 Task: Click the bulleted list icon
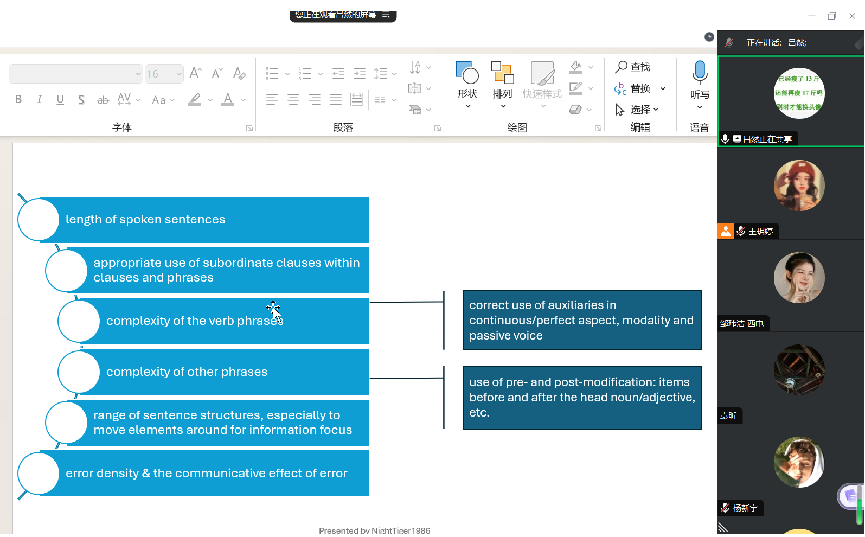(272, 74)
